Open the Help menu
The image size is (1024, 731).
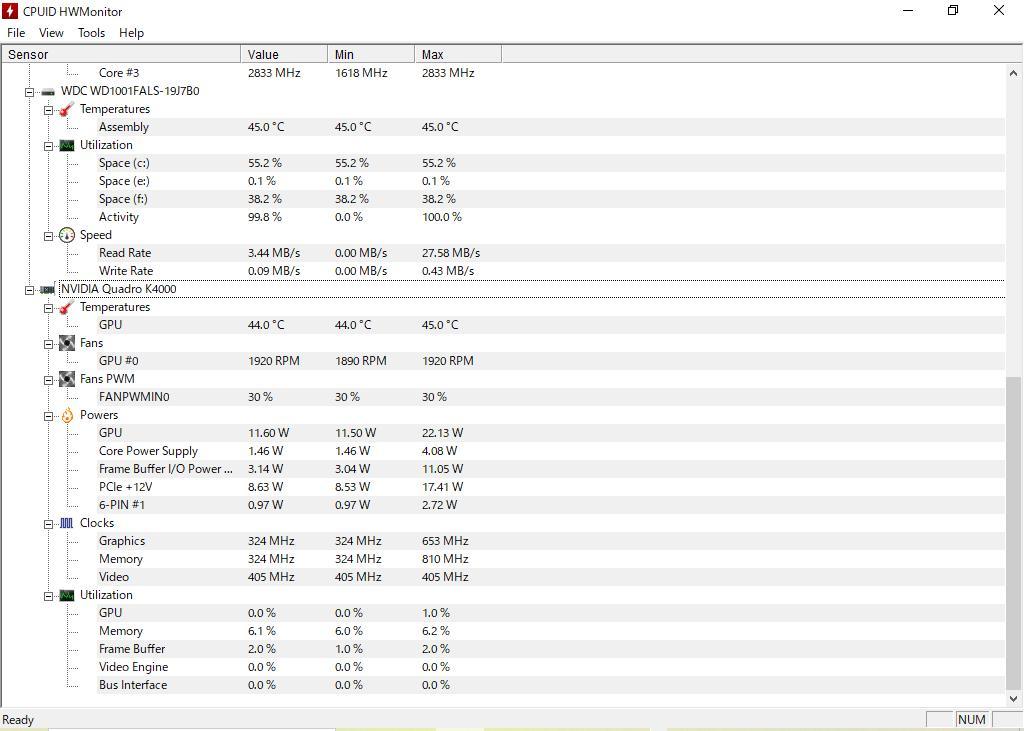[x=131, y=33]
